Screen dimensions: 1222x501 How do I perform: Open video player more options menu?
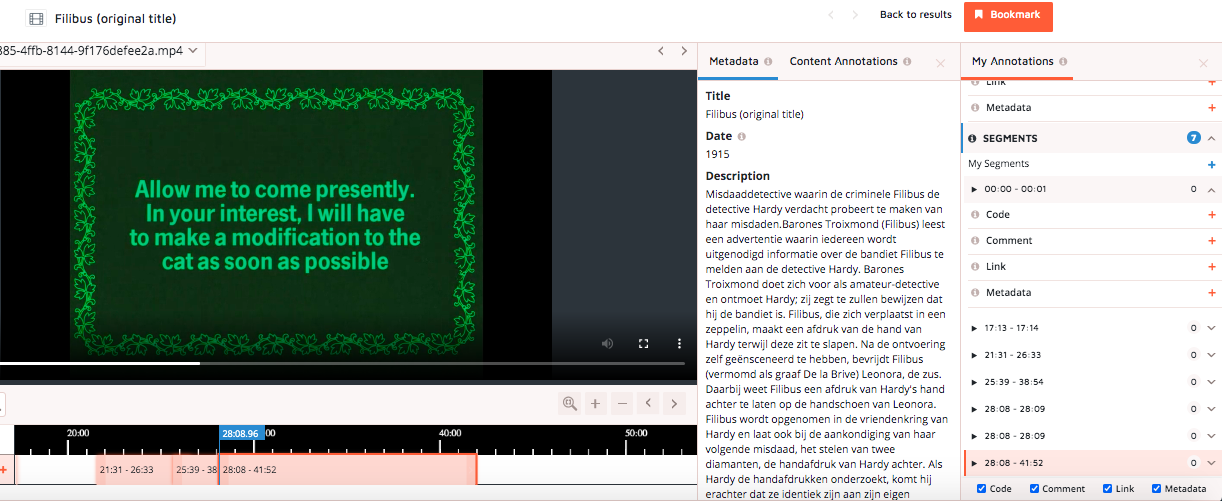click(679, 343)
